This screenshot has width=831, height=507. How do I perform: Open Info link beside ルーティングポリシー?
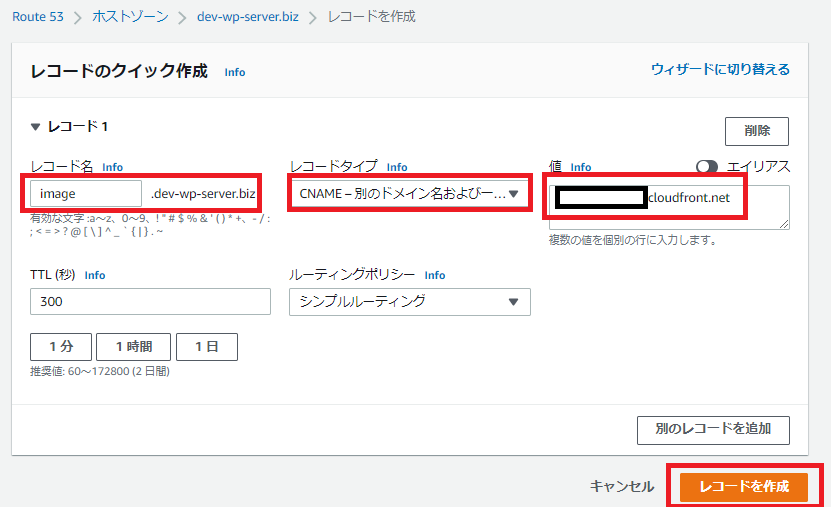(x=434, y=275)
